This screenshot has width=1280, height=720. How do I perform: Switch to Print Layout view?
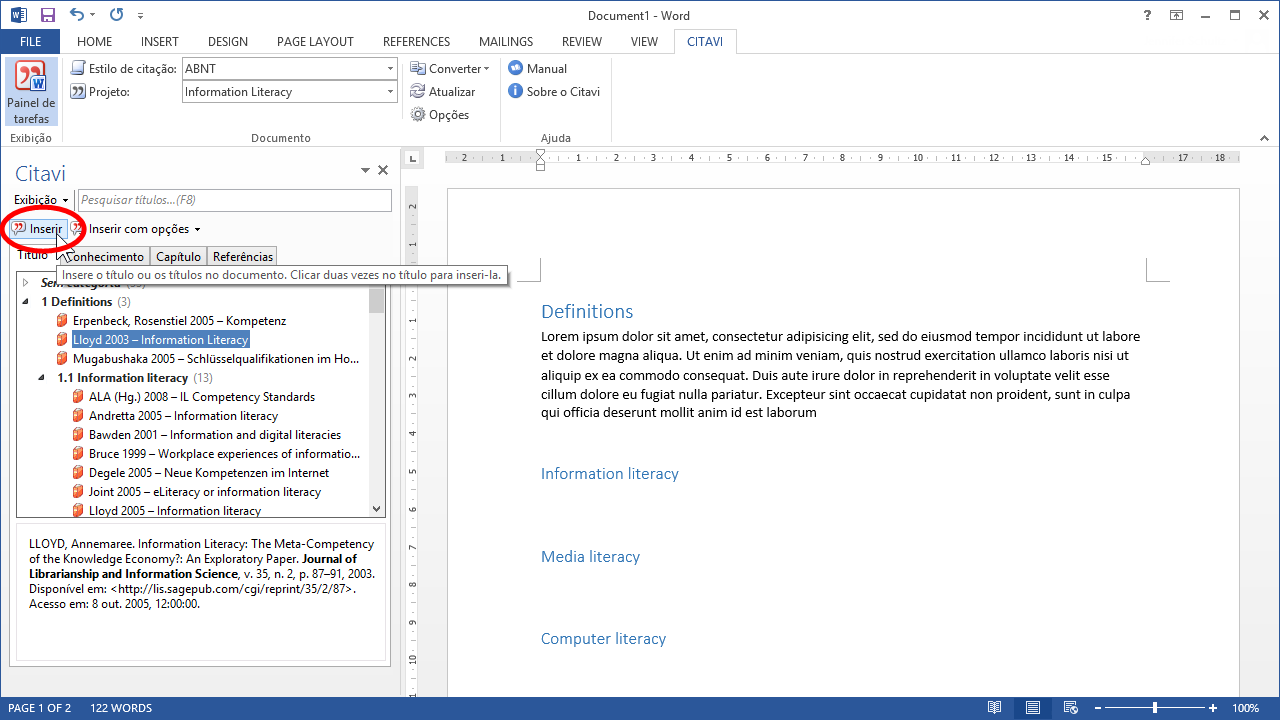pyautogui.click(x=1032, y=708)
